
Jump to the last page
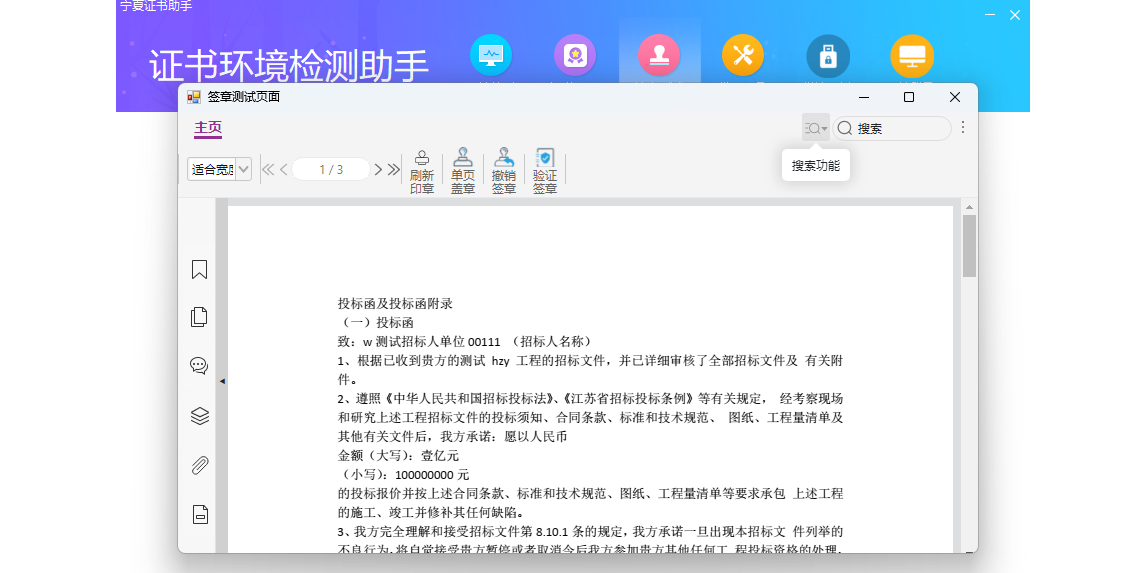click(394, 170)
